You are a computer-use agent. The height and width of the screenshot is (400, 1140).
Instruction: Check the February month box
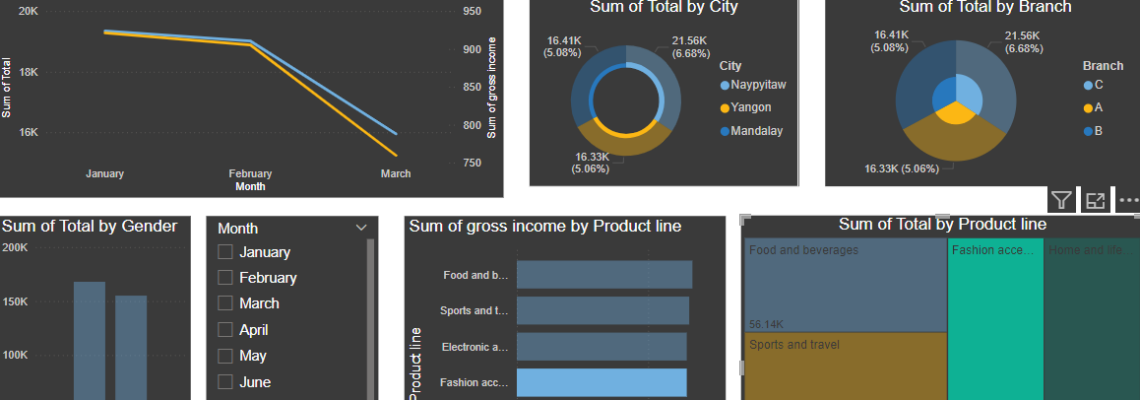pyautogui.click(x=225, y=278)
